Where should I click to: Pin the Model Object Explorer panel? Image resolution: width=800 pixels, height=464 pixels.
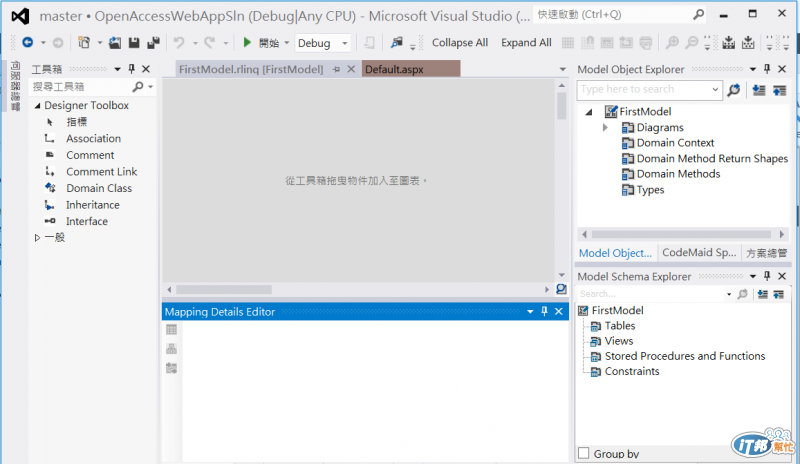[767, 69]
